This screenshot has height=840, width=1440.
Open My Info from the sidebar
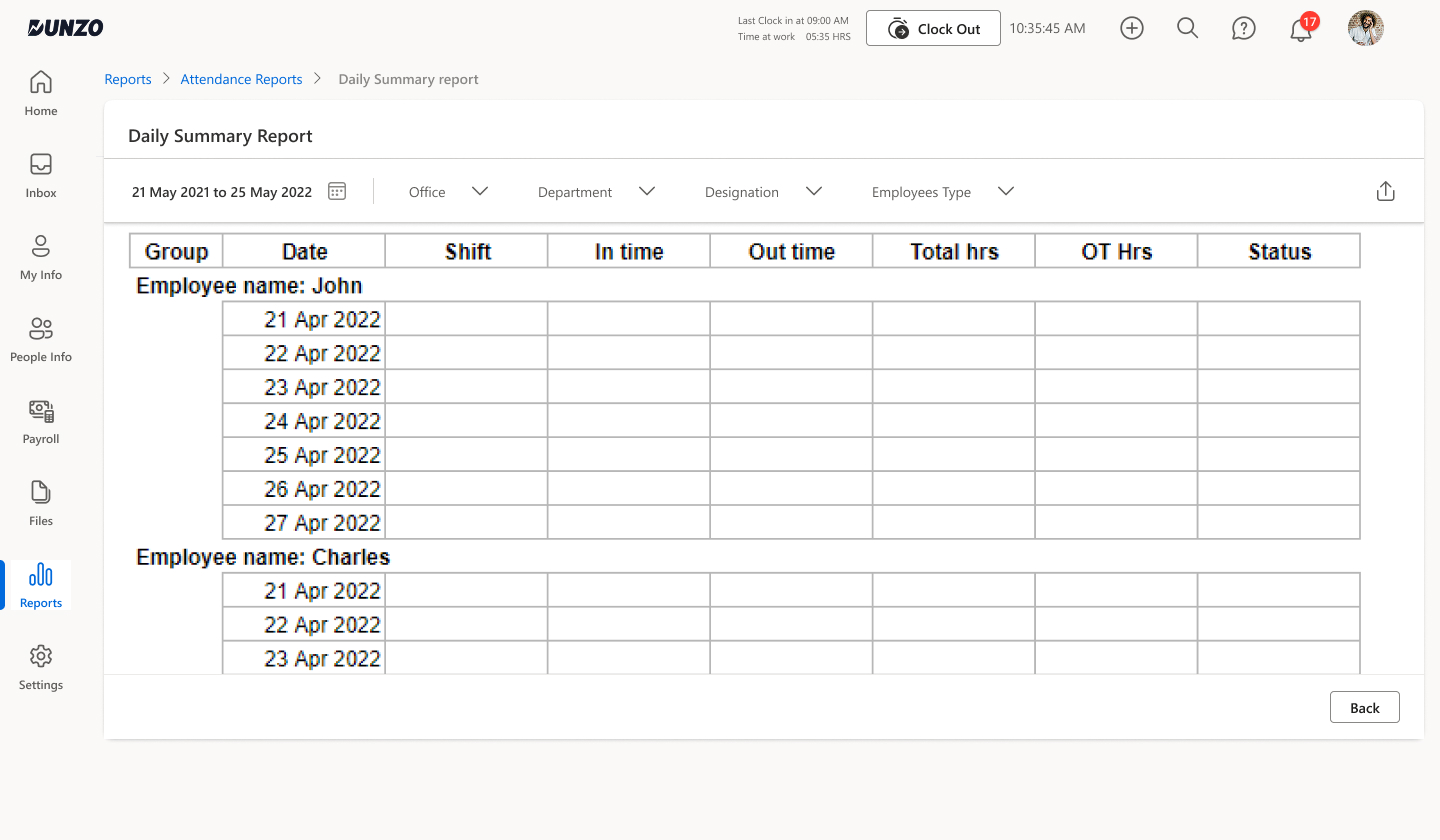tap(40, 258)
